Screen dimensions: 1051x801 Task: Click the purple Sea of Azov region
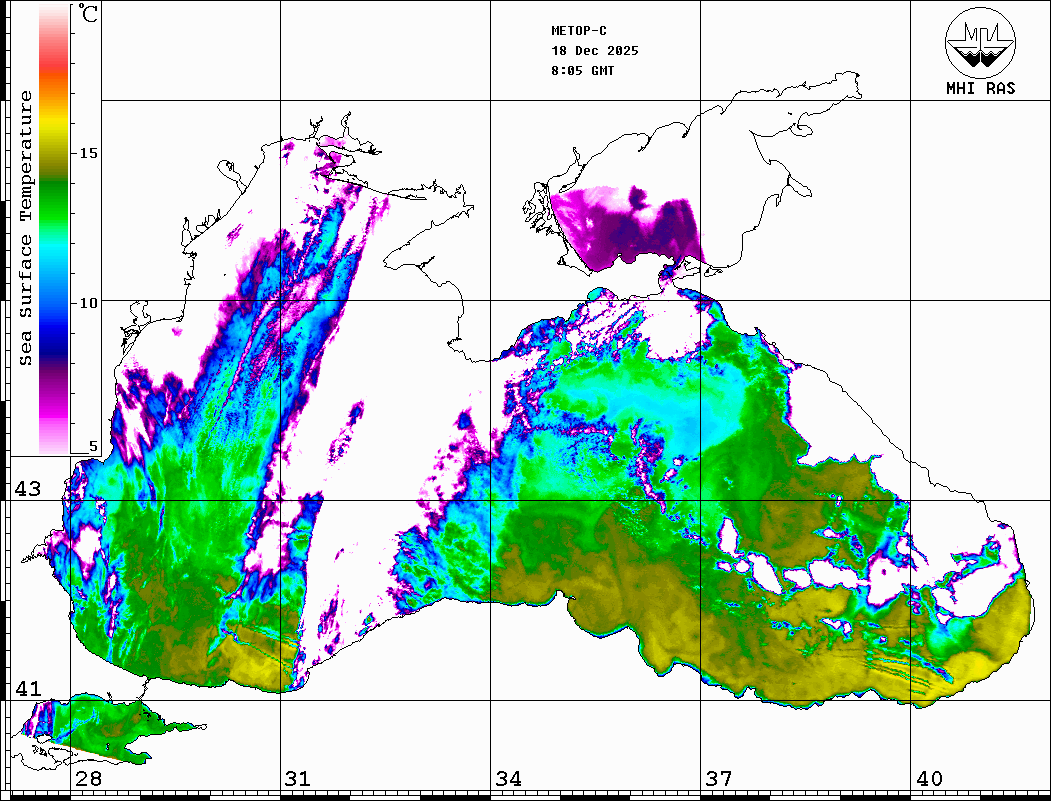pos(625,225)
